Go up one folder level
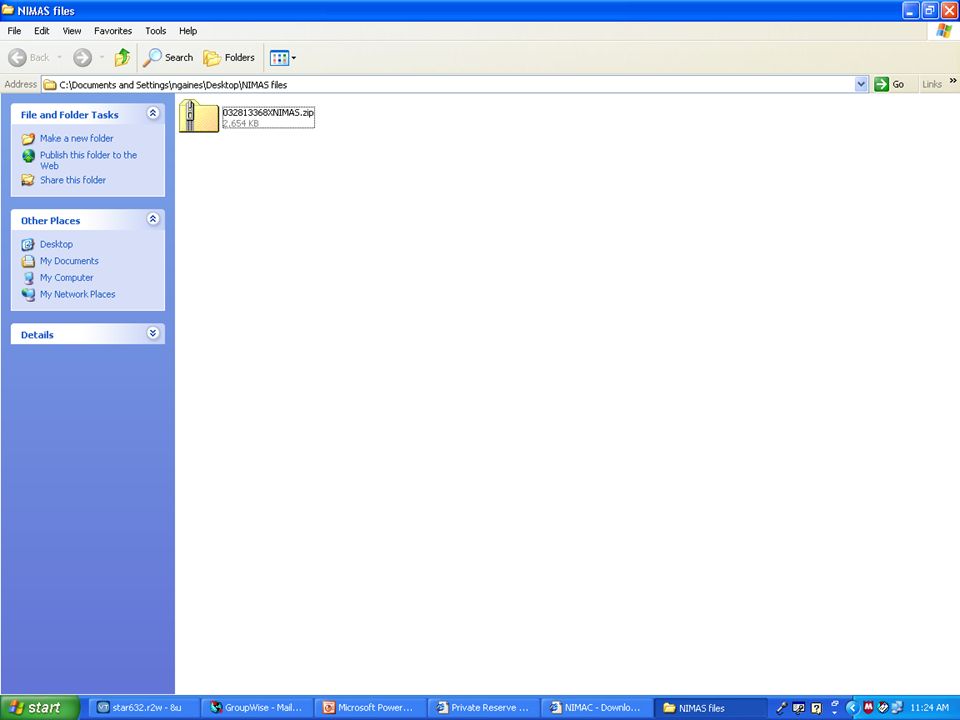 pos(122,58)
